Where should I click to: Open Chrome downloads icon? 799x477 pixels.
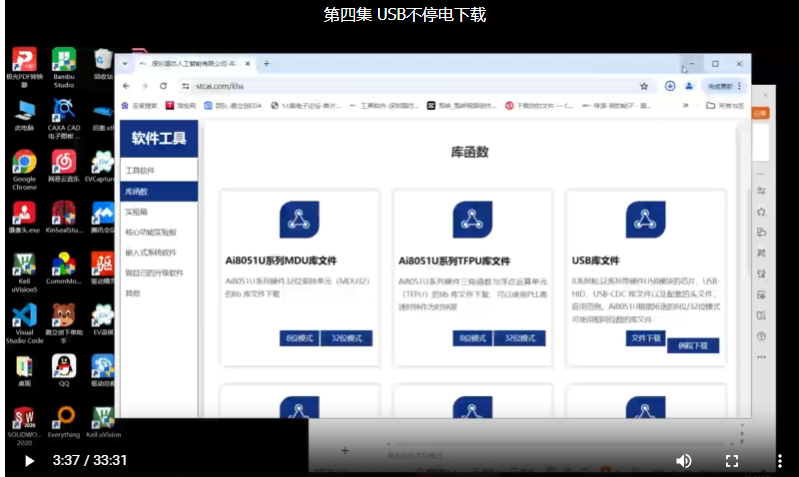(670, 86)
